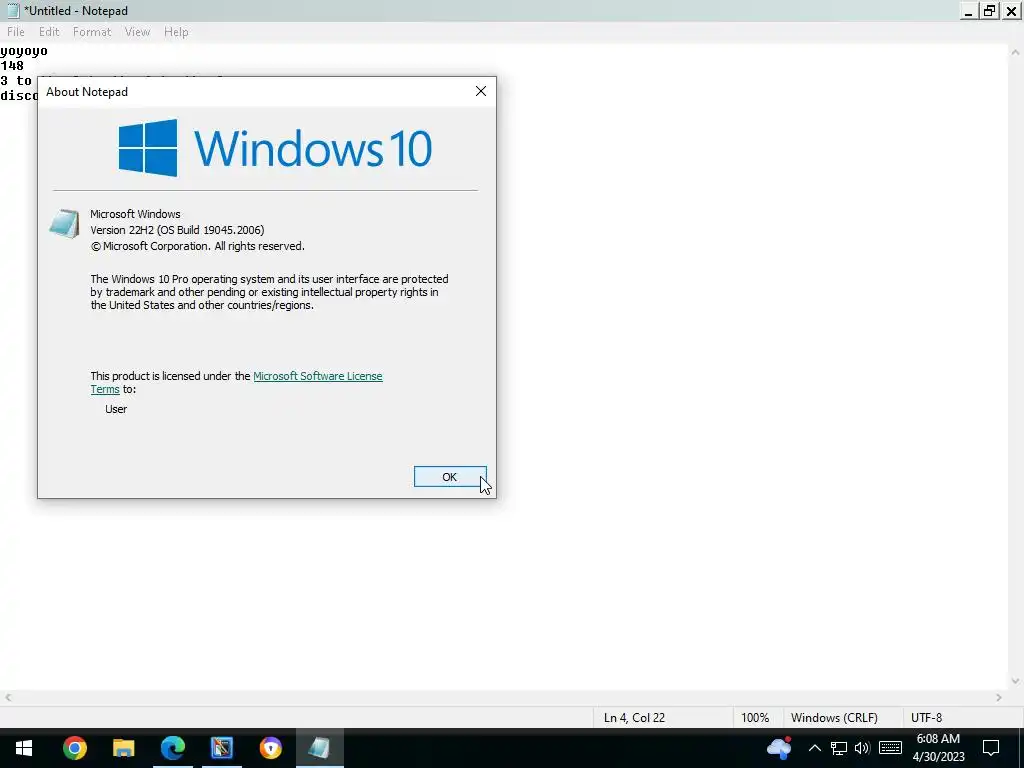The image size is (1024, 768).
Task: Restore down the Notepad window
Action: pyautogui.click(x=990, y=10)
